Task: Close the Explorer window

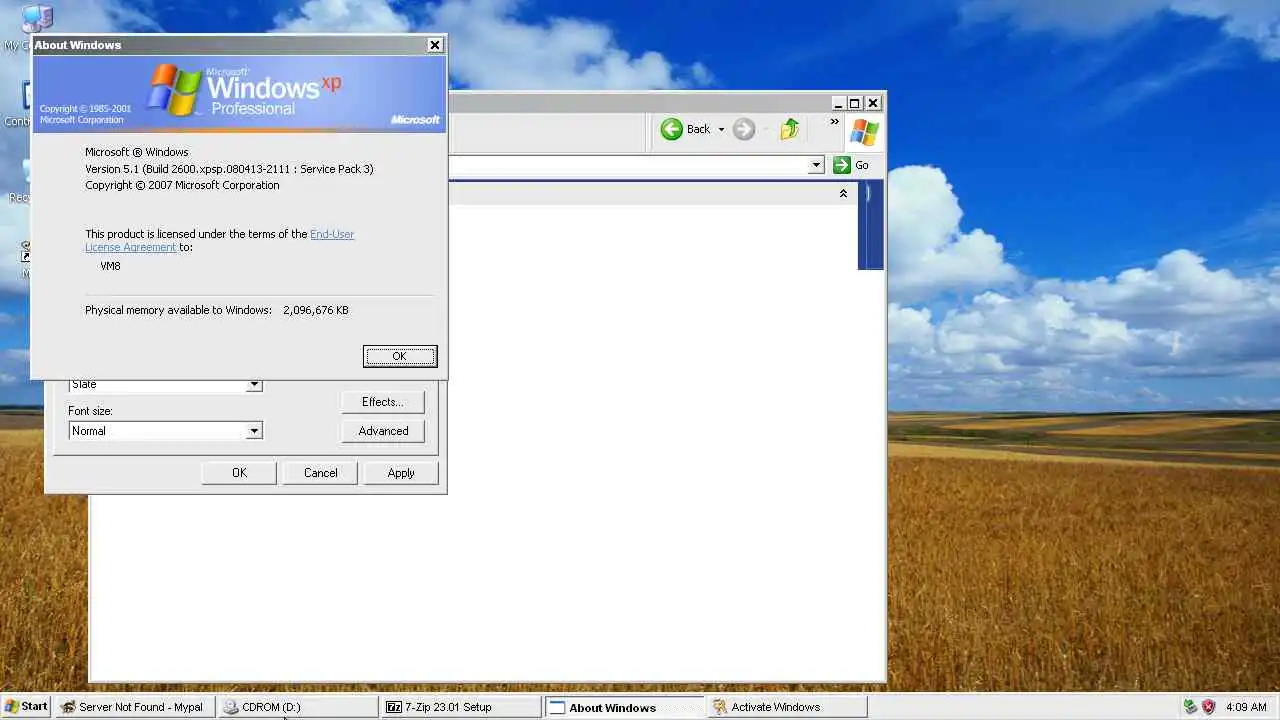Action: click(873, 103)
